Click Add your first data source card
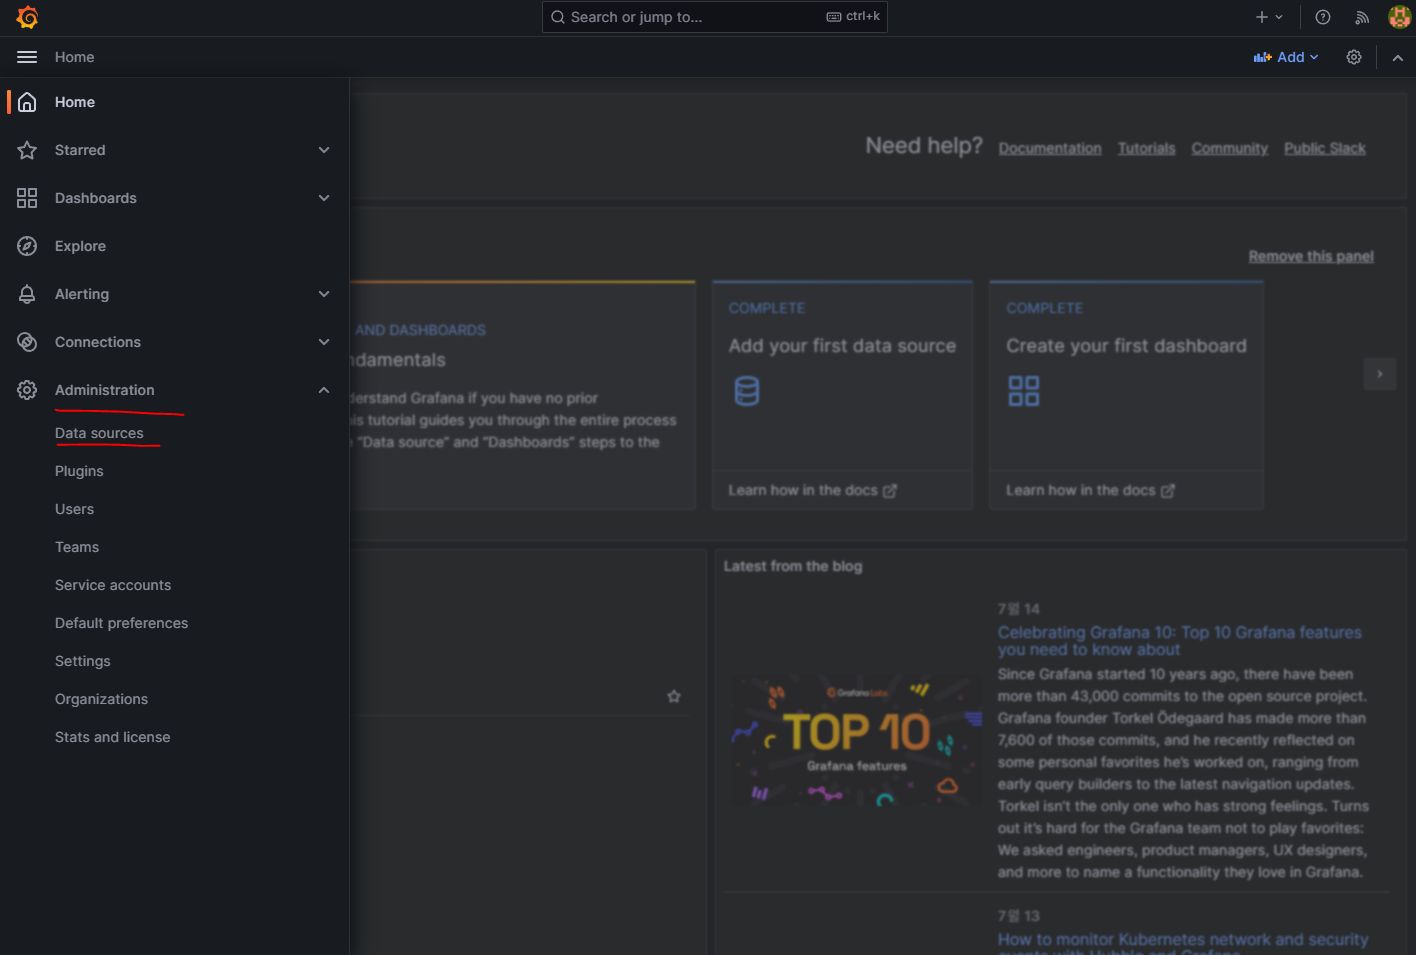The width and height of the screenshot is (1416, 955). click(x=842, y=395)
